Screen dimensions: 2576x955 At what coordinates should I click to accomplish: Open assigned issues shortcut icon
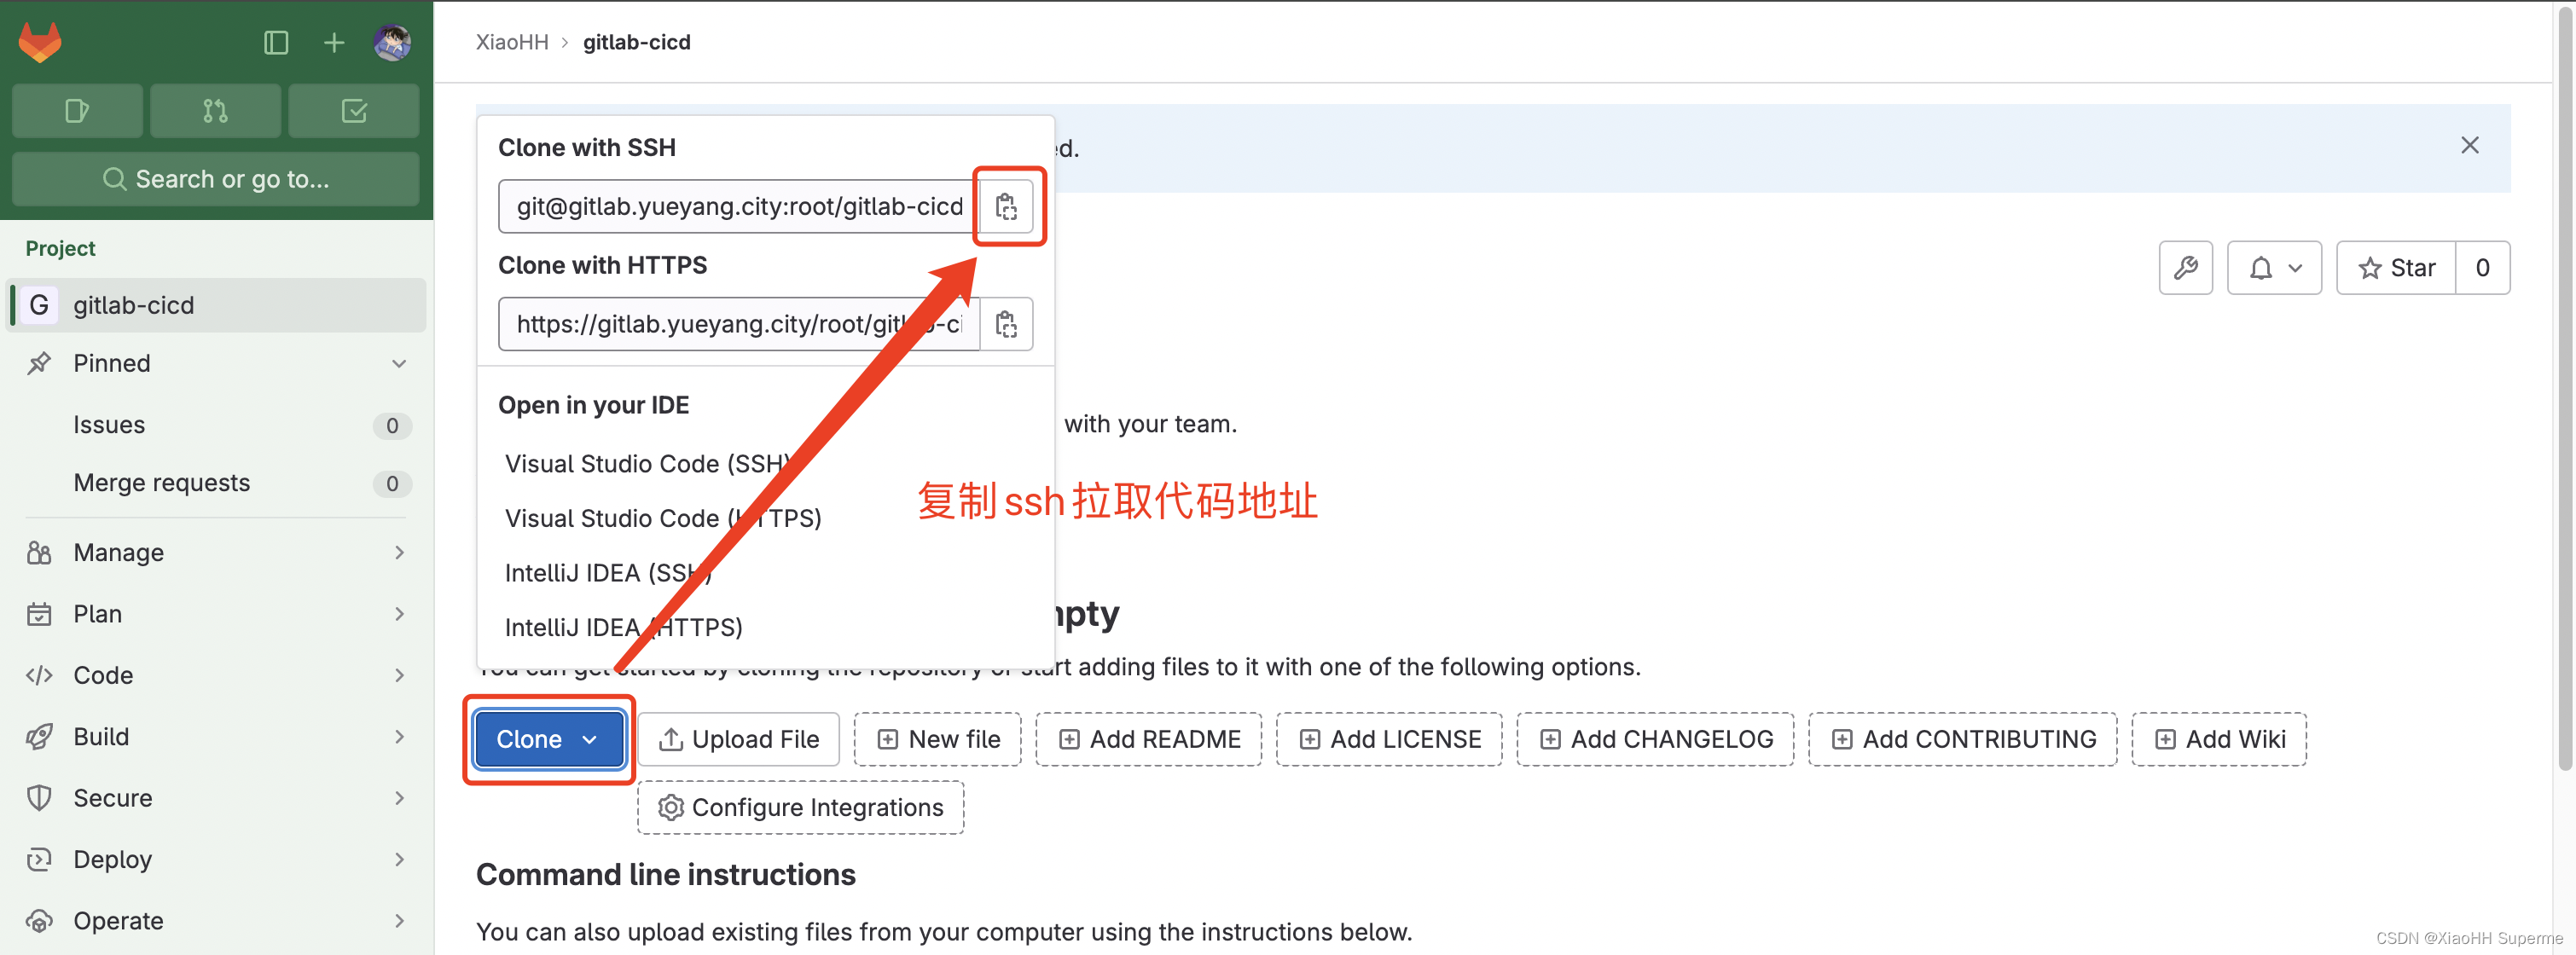pos(77,110)
